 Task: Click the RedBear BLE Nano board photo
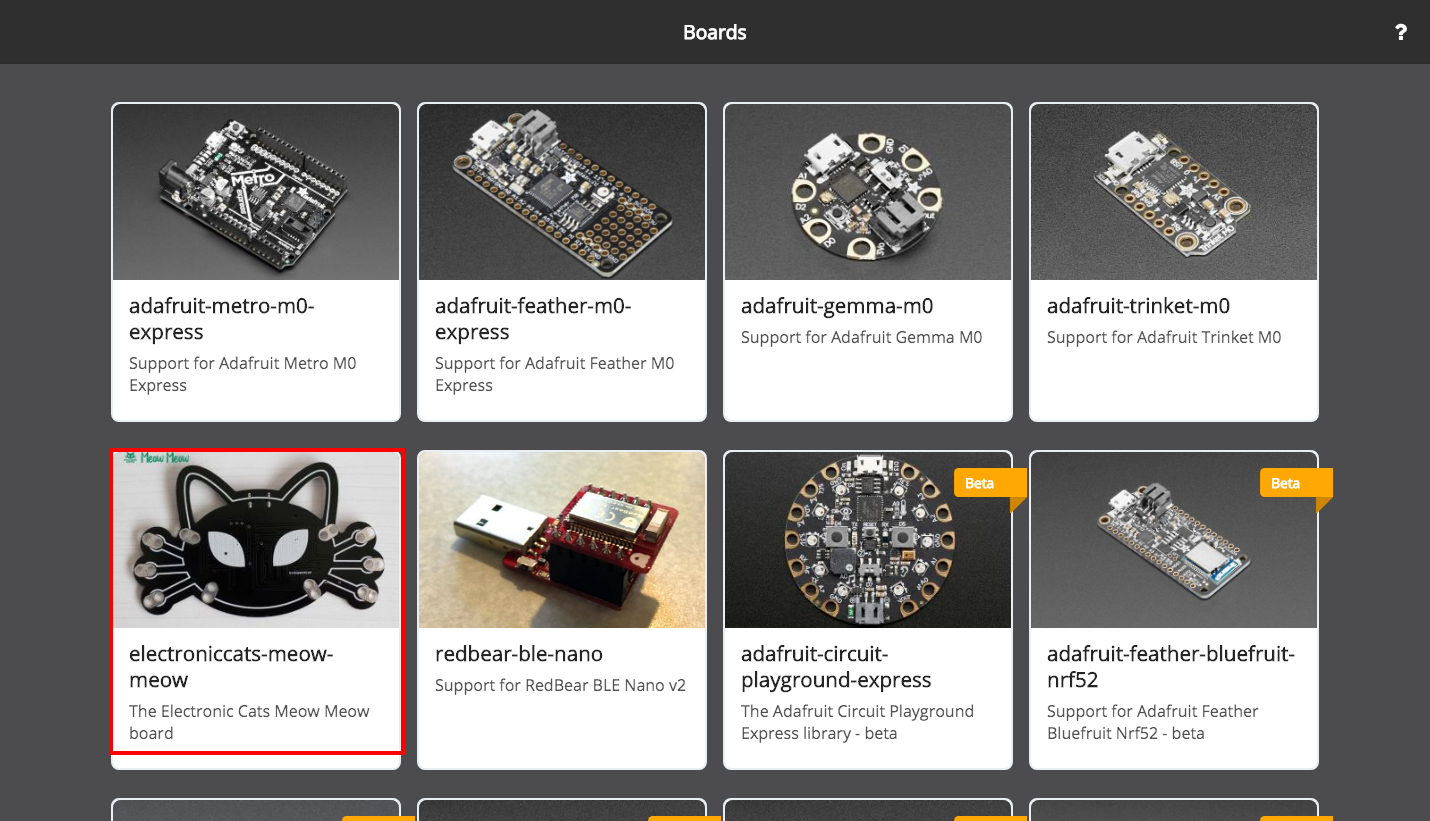click(561, 538)
